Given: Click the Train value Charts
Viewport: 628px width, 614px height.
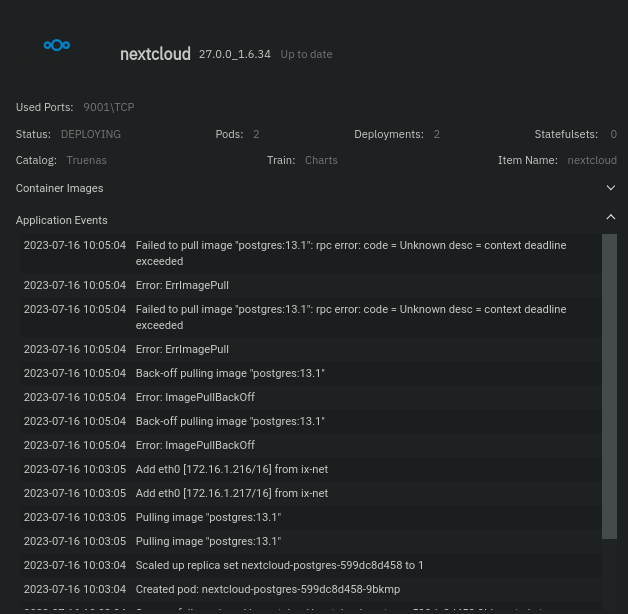Looking at the screenshot, I should 321,160.
